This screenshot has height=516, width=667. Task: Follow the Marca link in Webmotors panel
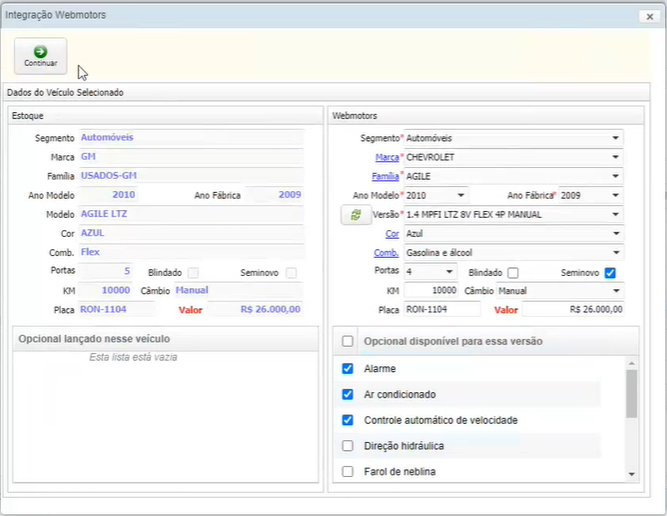pyautogui.click(x=387, y=157)
